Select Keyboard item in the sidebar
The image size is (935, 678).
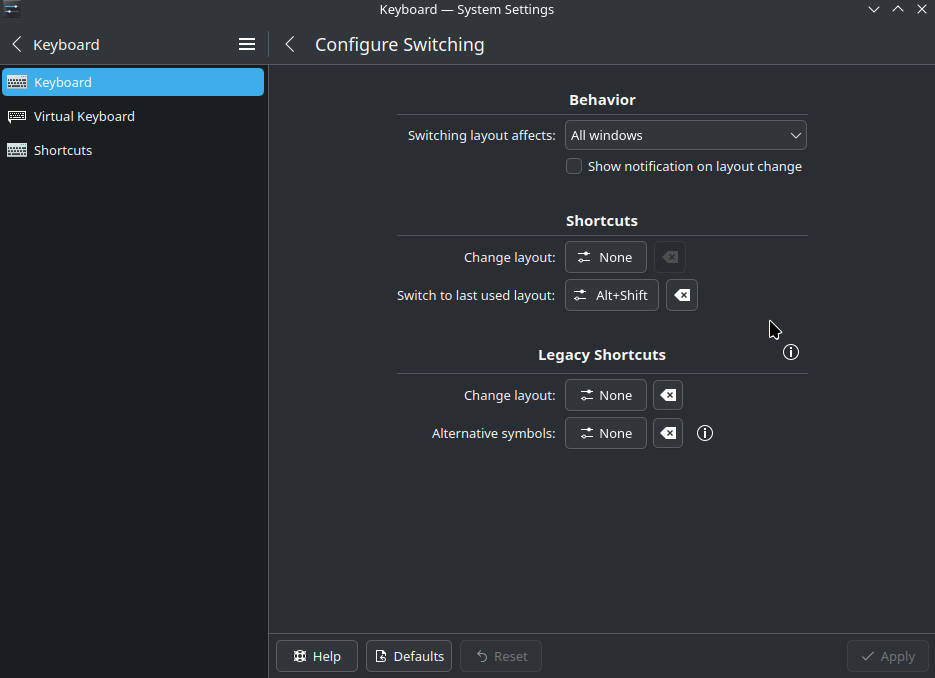click(63, 82)
